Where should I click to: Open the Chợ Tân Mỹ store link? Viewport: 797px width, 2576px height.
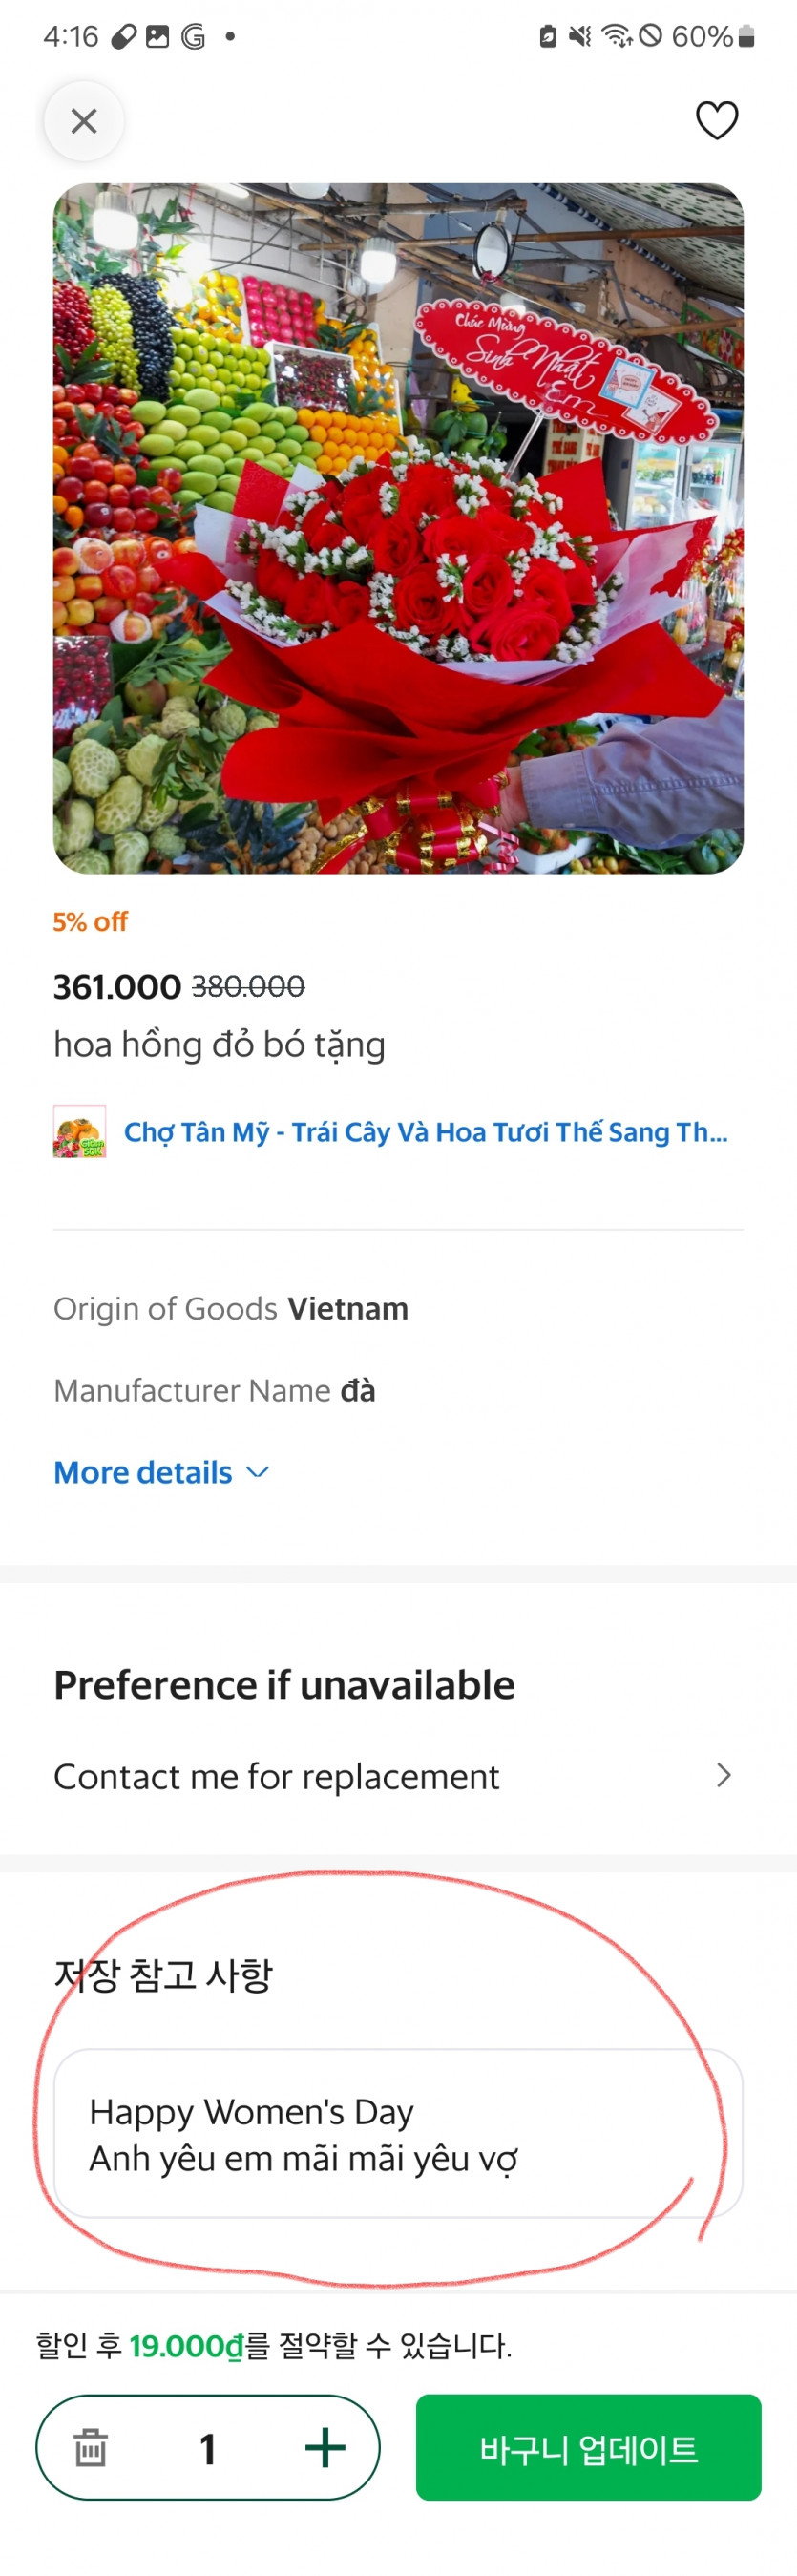point(425,1132)
